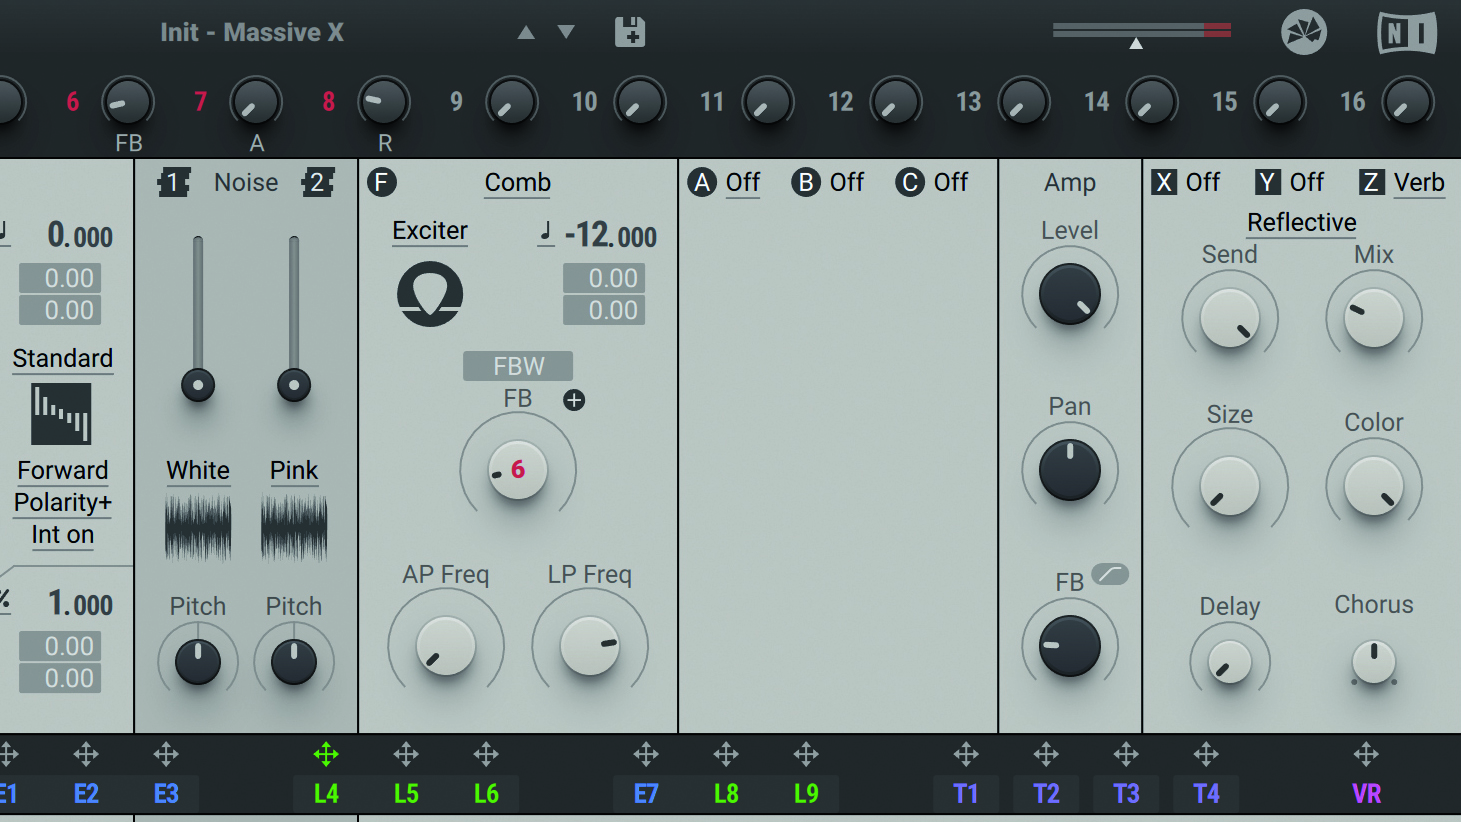Go to previous preset with up arrow
1461x822 pixels.
tap(526, 32)
